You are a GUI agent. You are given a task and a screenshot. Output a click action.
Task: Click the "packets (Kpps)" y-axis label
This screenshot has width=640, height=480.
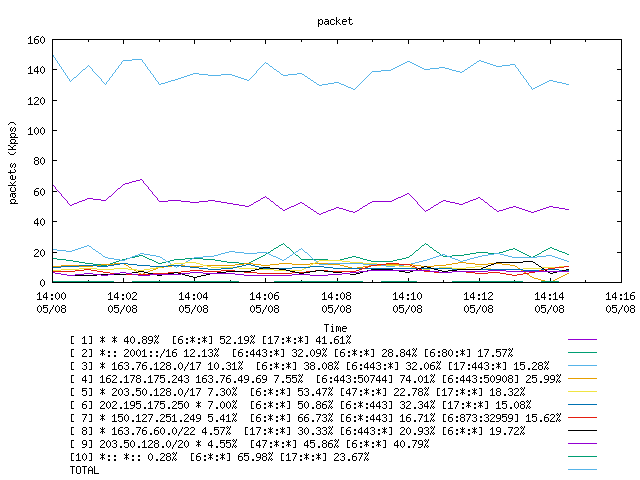[x=13, y=162]
